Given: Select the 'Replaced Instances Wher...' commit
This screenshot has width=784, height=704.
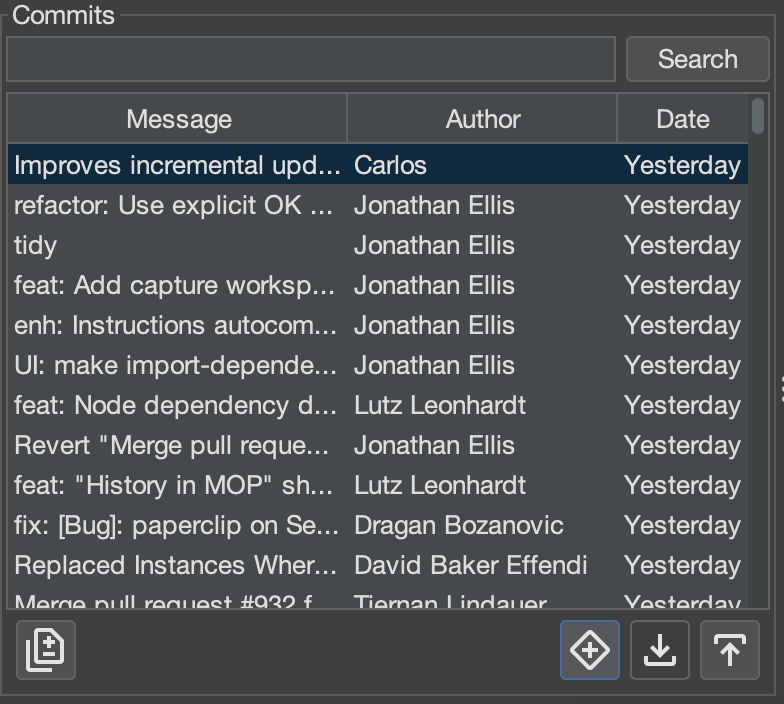Looking at the screenshot, I should click(x=177, y=565).
